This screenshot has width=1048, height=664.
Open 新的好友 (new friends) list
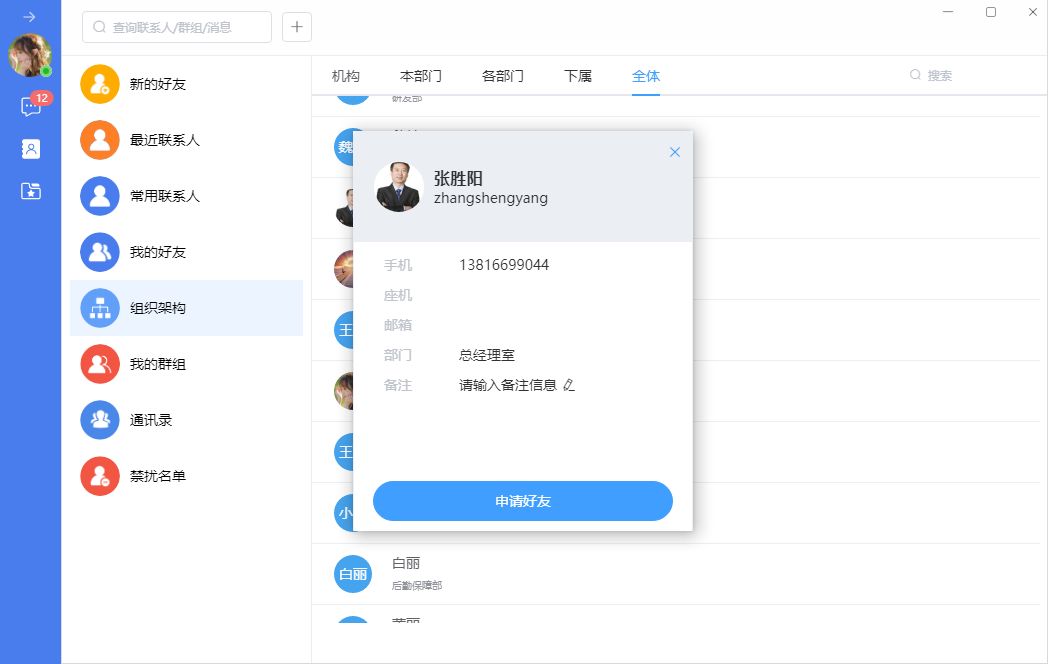point(158,84)
